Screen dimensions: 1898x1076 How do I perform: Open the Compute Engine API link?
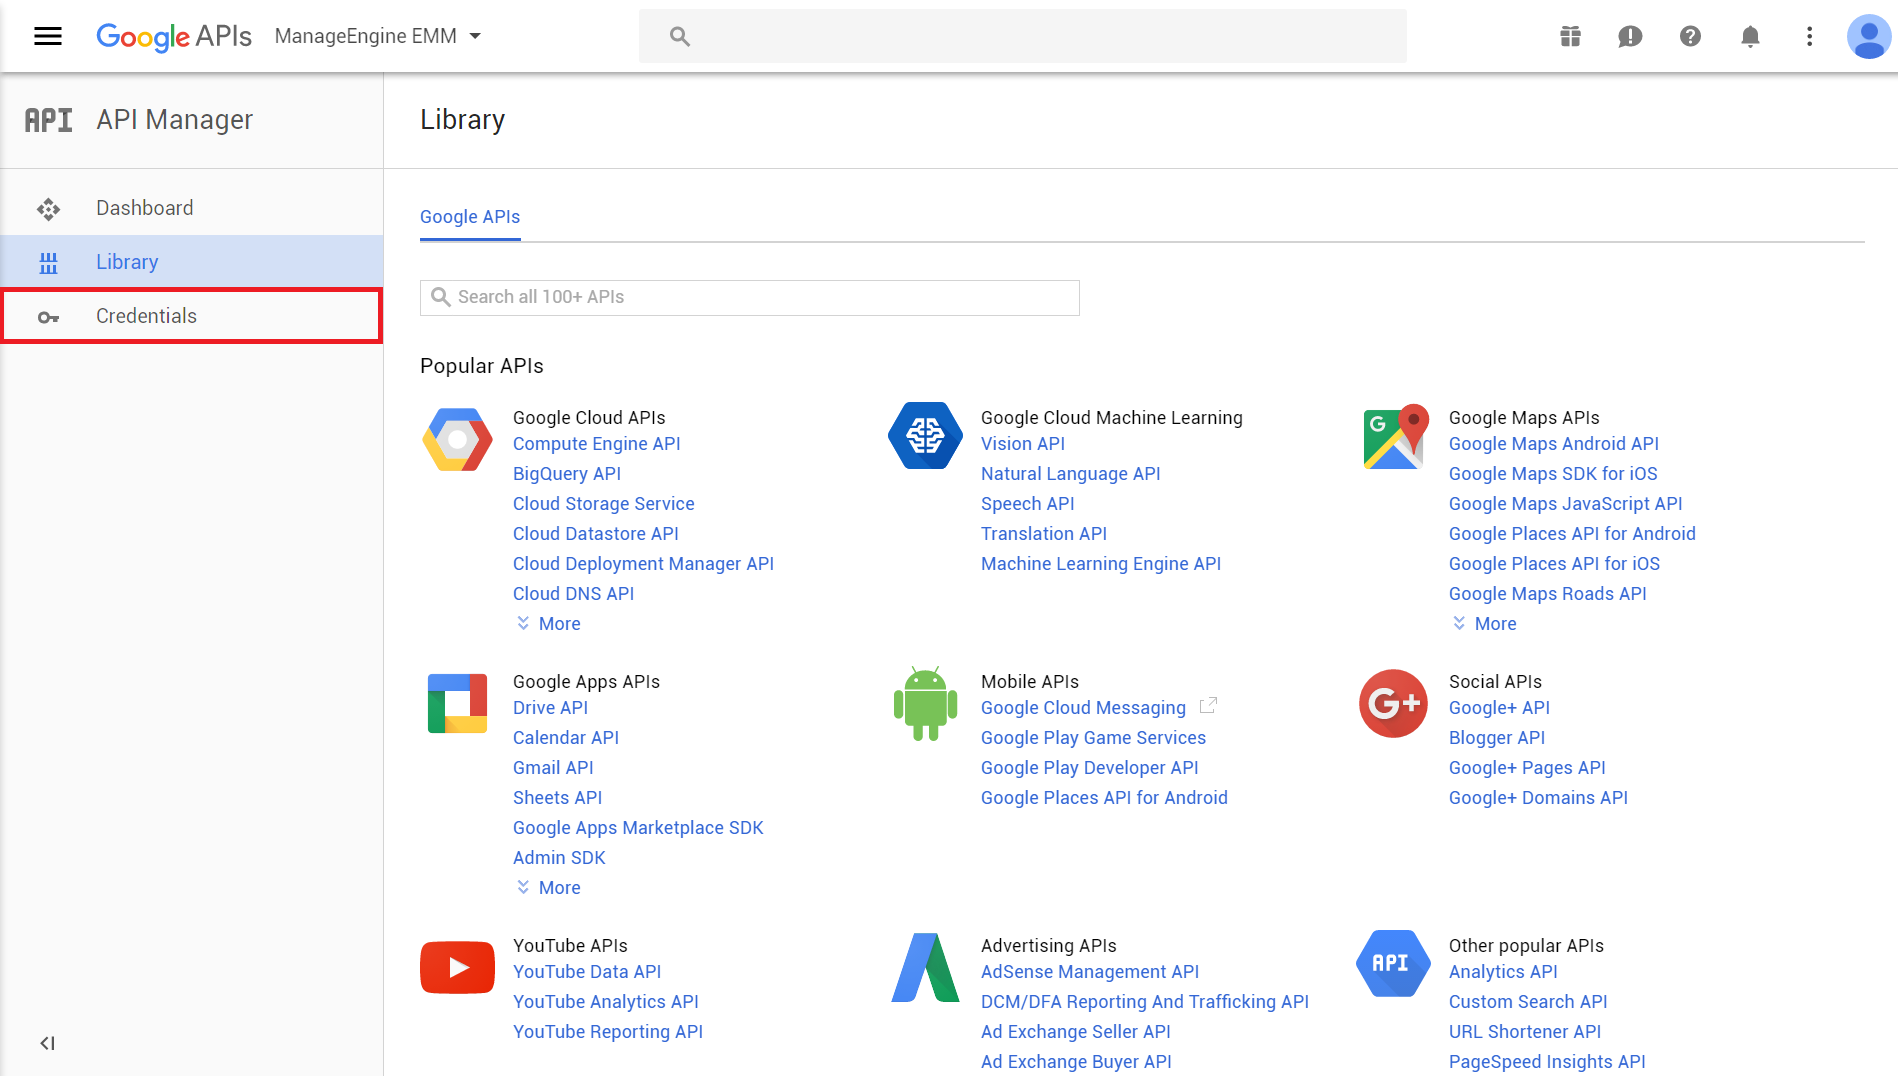(597, 444)
